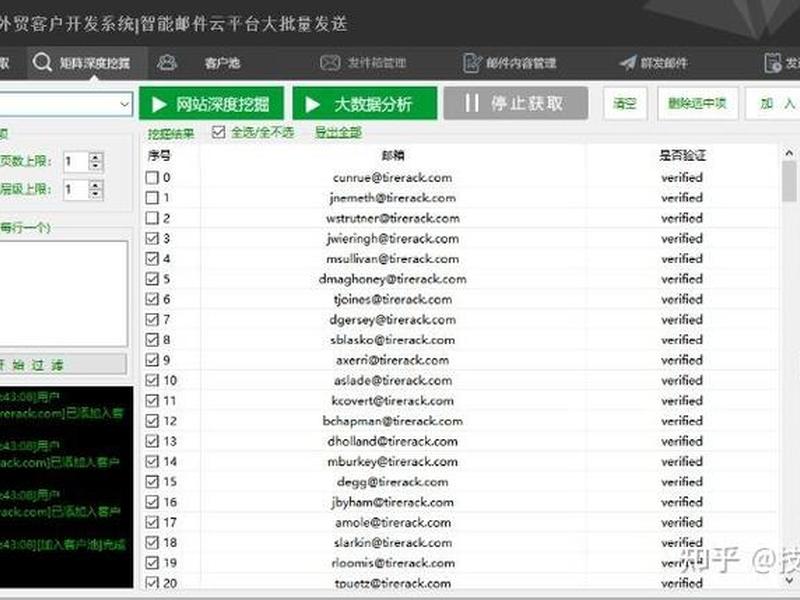Screen dimensions: 800x600
Task: Uncheck row 8 sblasko@tirerack.com checkbox
Action: pos(152,340)
